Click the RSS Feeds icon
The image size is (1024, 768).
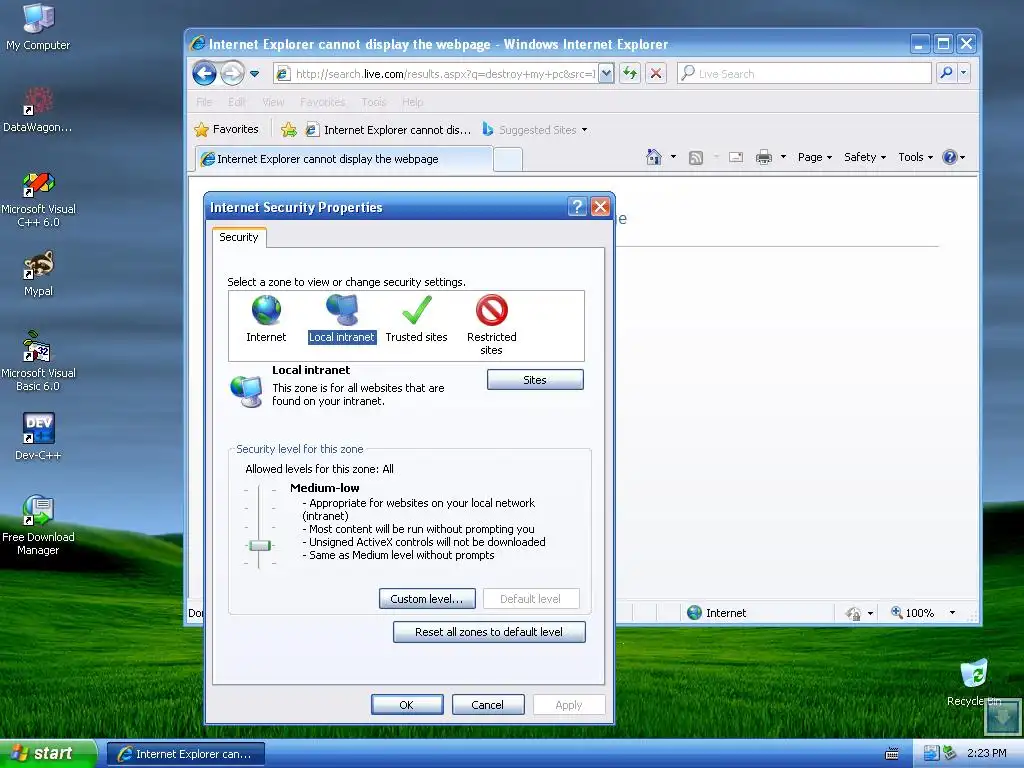696,157
